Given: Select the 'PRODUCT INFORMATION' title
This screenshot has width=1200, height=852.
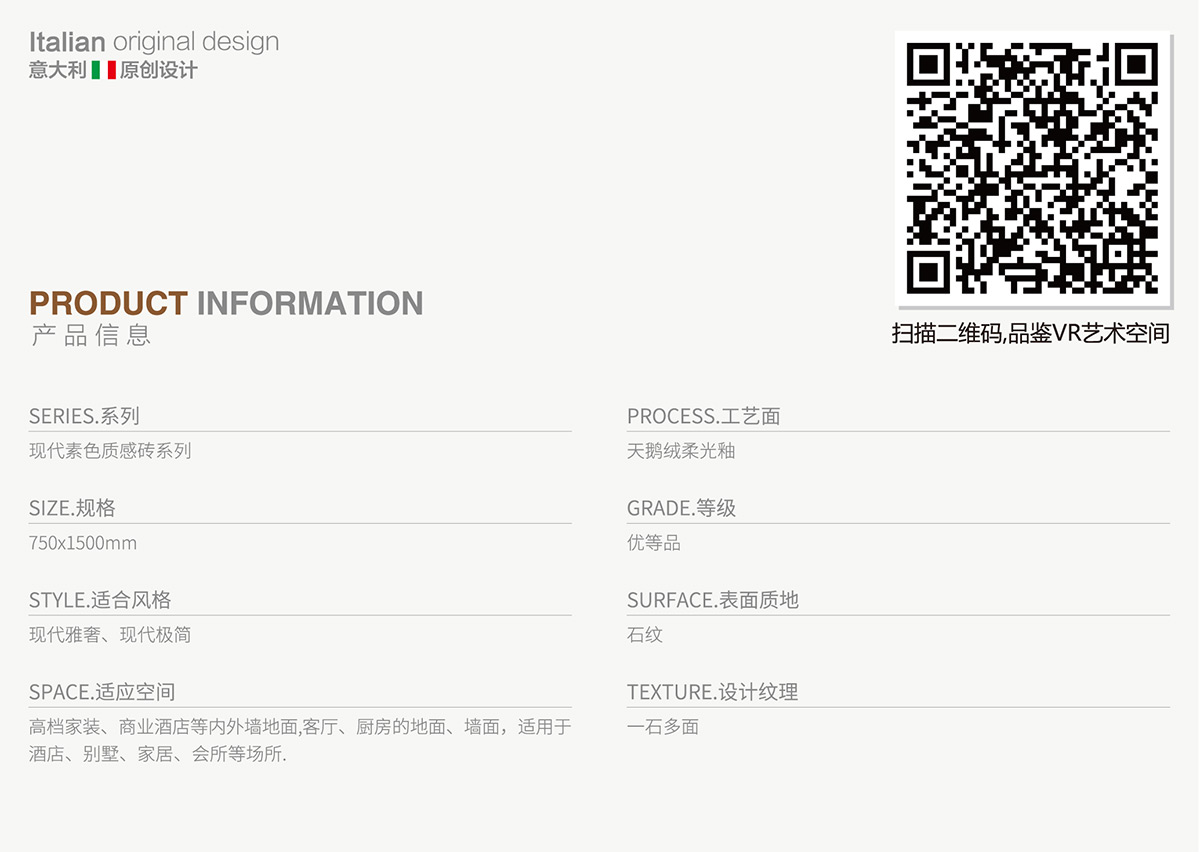Looking at the screenshot, I should (226, 303).
